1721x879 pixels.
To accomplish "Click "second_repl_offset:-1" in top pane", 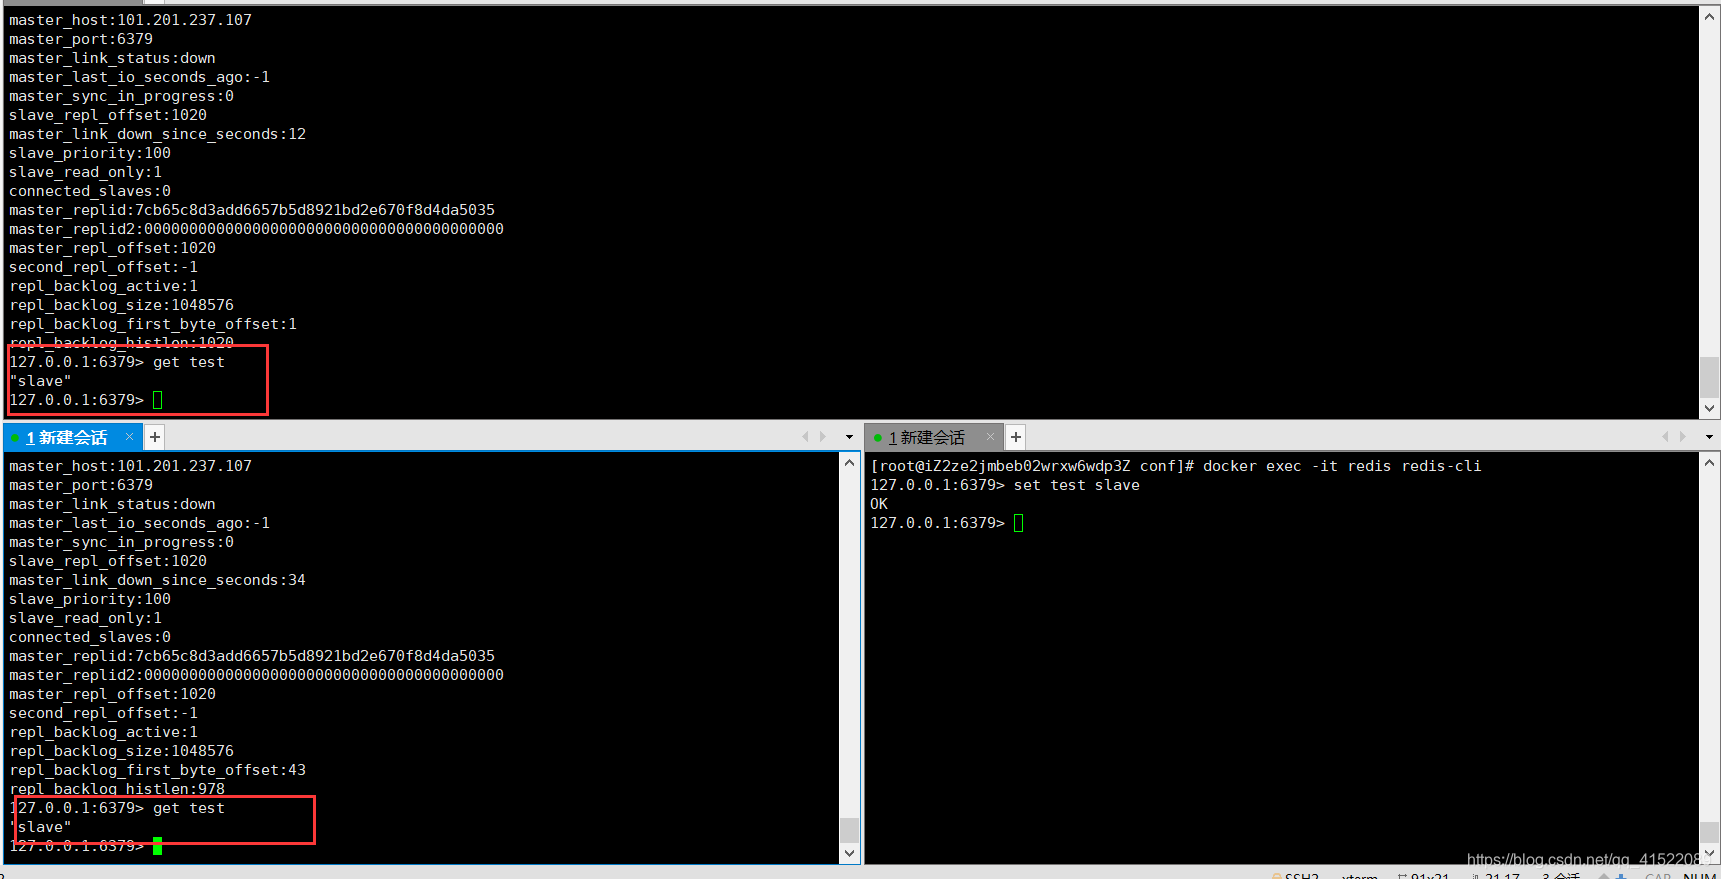I will (x=103, y=267).
